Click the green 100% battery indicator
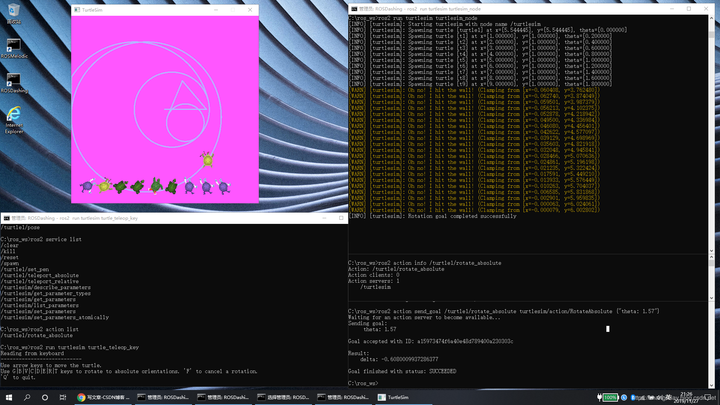This screenshot has height=405, width=720. click(x=610, y=397)
